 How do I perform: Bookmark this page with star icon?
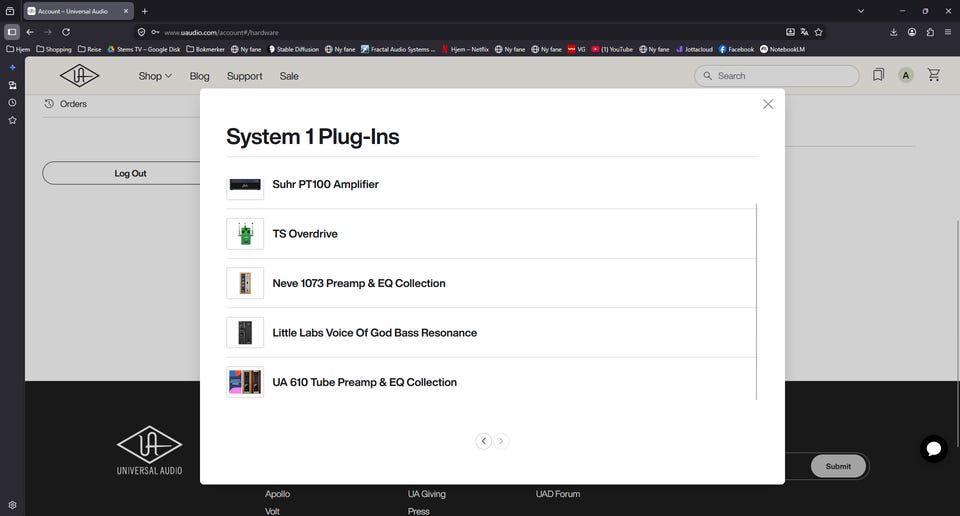pos(819,32)
